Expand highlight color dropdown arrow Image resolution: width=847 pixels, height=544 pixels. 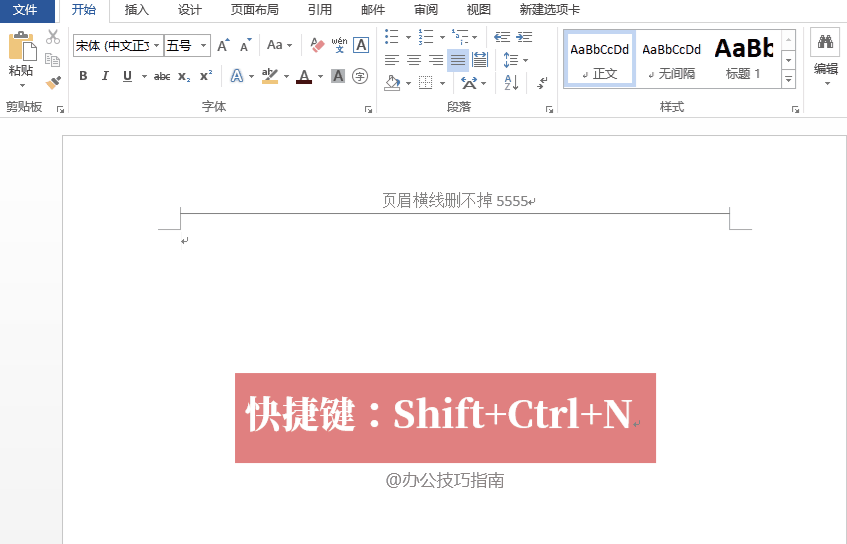pyautogui.click(x=286, y=77)
